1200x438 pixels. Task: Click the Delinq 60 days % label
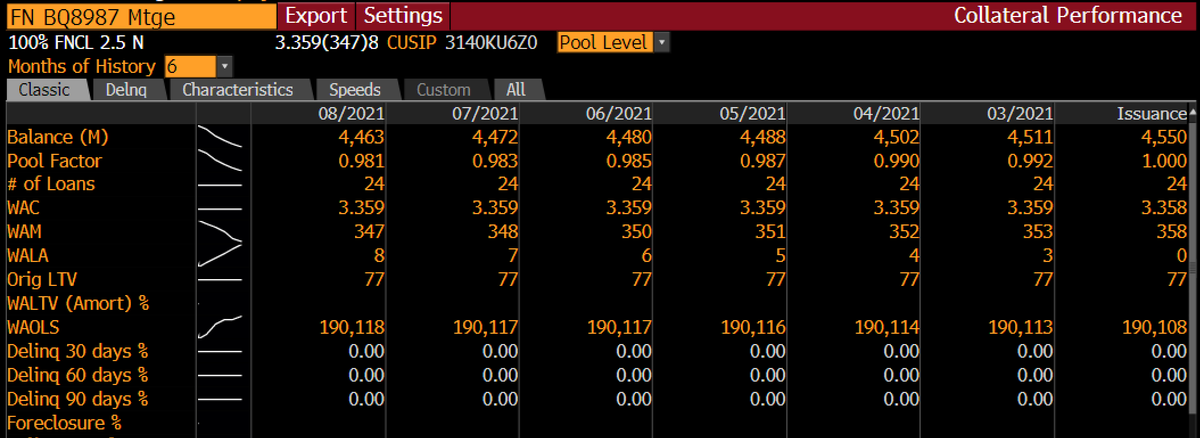[x=77, y=375]
